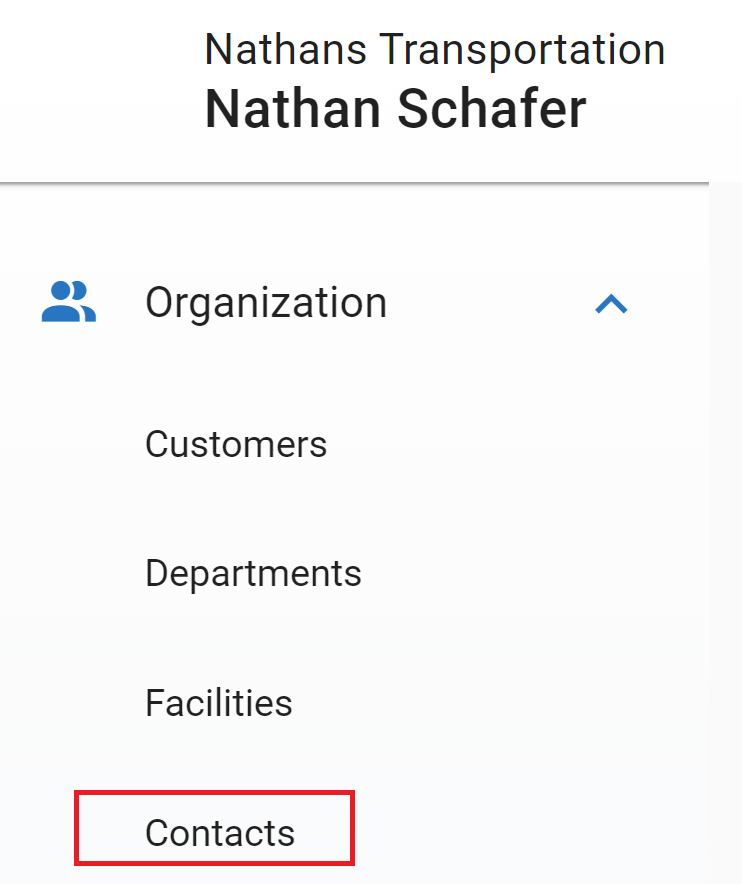
Task: Hide the Organization submenu via the caret
Action: pos(611,304)
